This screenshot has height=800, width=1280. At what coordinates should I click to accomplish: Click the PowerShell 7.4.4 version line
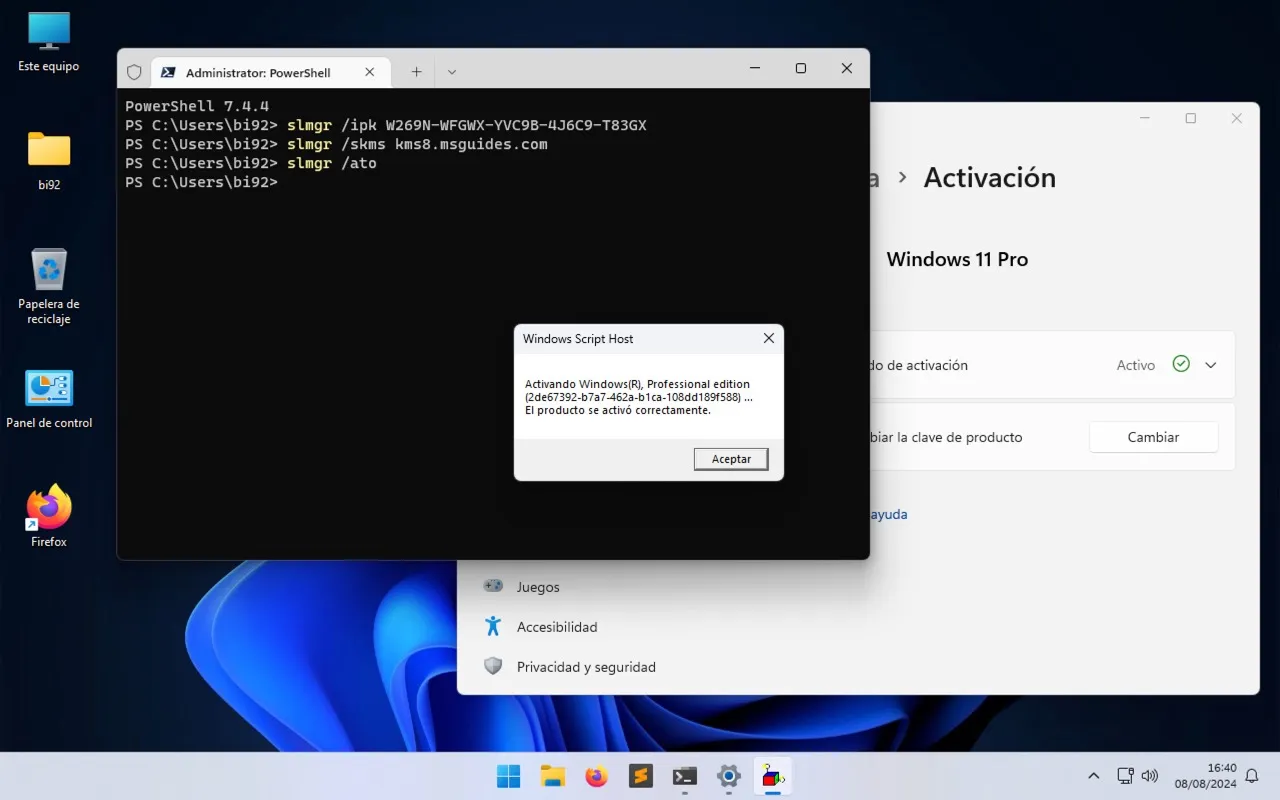point(197,106)
